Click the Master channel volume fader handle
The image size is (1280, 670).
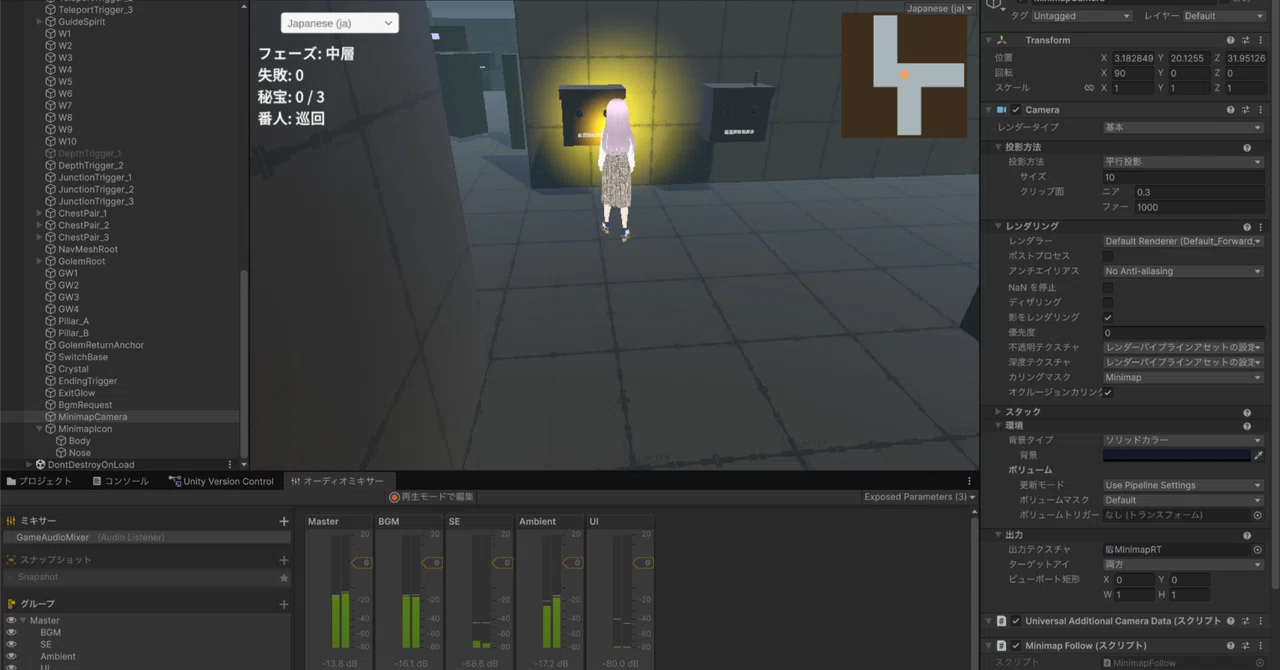pyautogui.click(x=362, y=563)
